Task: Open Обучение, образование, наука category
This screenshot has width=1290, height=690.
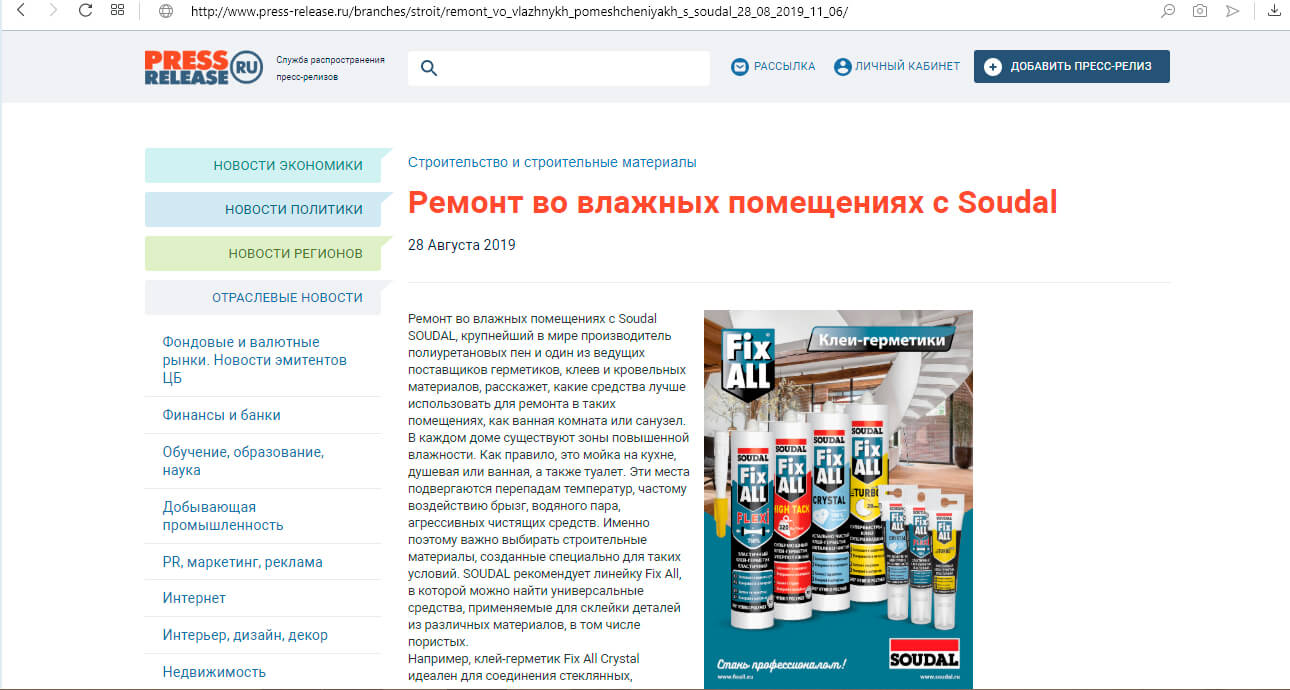Action: pyautogui.click(x=243, y=461)
